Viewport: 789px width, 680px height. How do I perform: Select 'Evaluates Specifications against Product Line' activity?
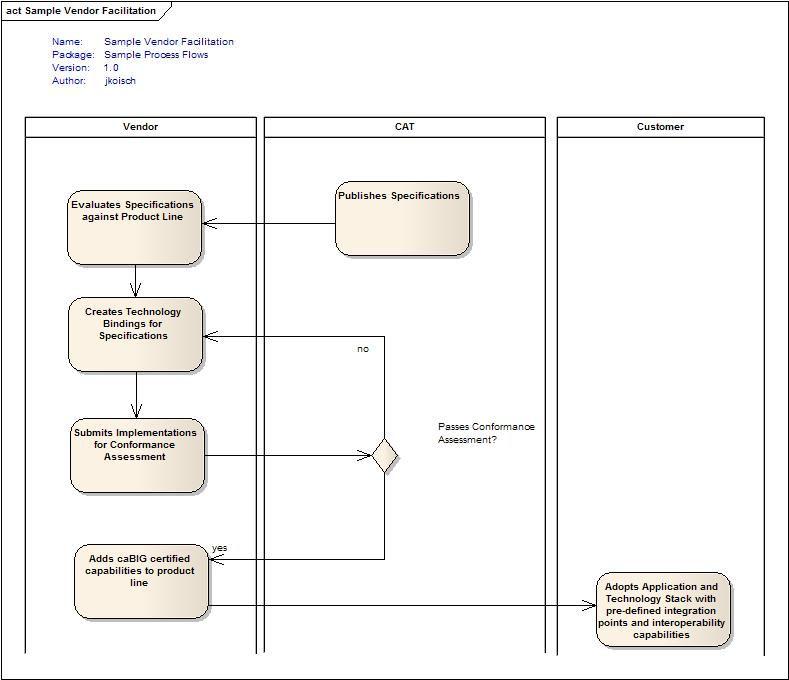coord(134,227)
